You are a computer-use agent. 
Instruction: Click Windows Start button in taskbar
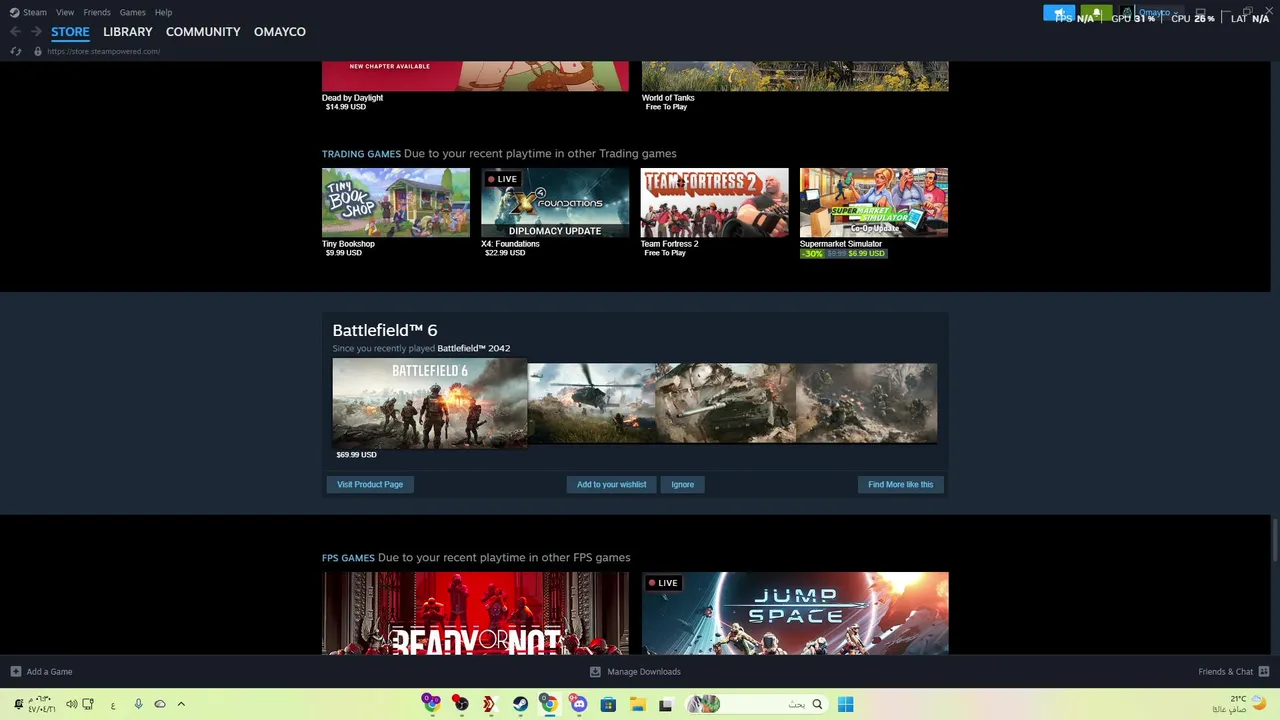(x=846, y=704)
